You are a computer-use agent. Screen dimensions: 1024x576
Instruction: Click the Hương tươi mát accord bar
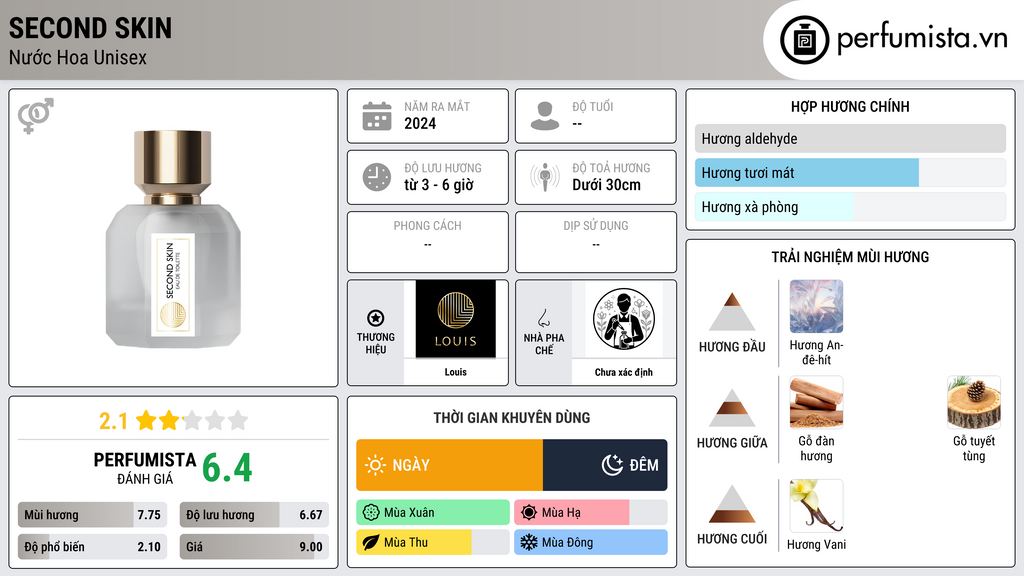pos(850,172)
